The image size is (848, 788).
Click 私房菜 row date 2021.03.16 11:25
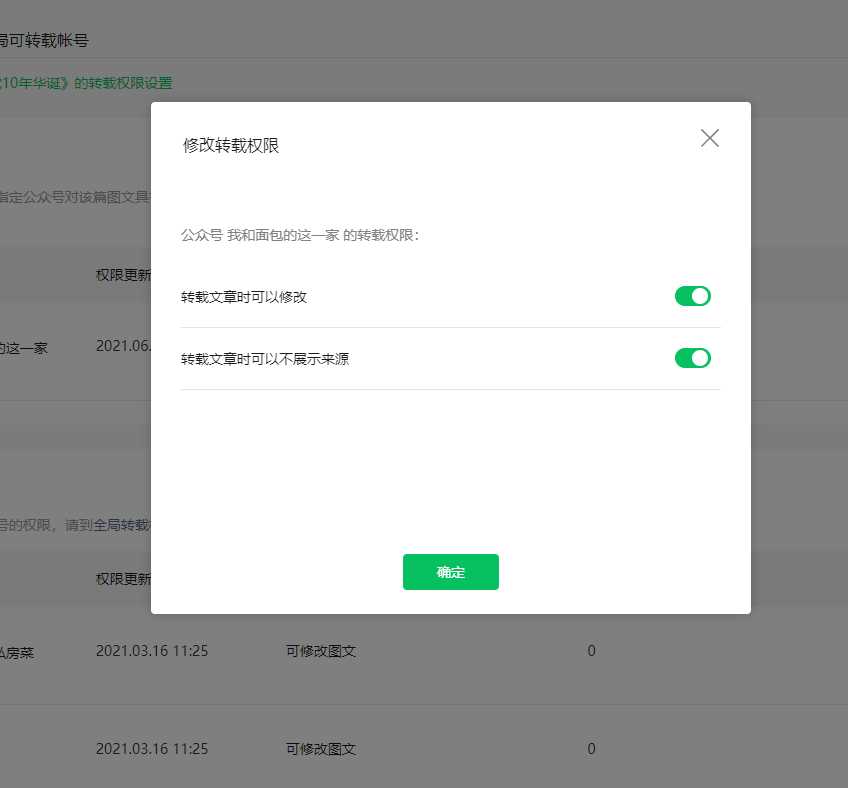(152, 651)
